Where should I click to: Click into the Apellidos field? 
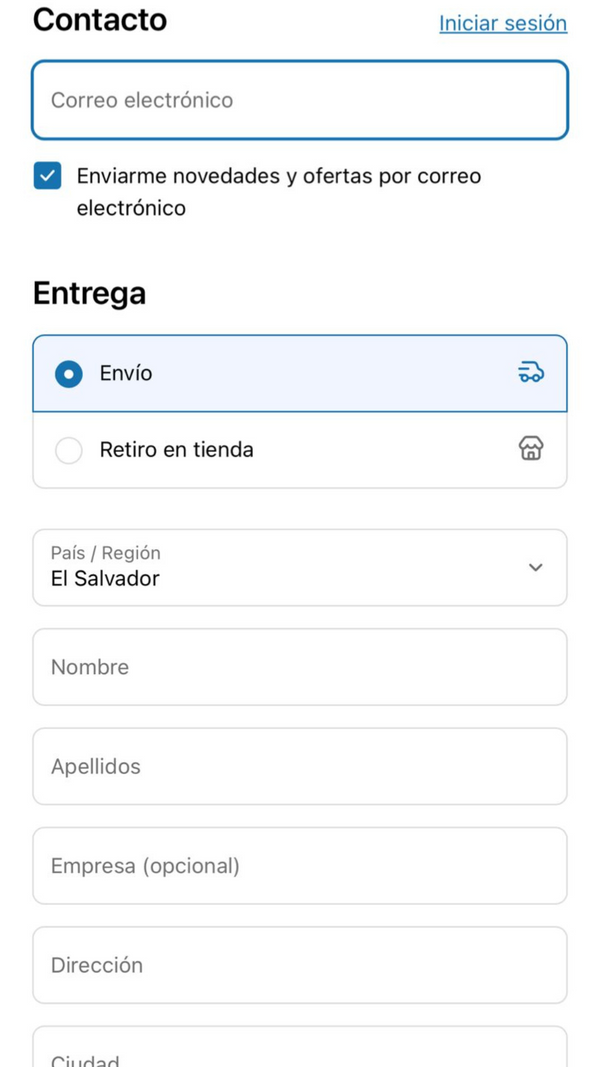click(x=299, y=766)
